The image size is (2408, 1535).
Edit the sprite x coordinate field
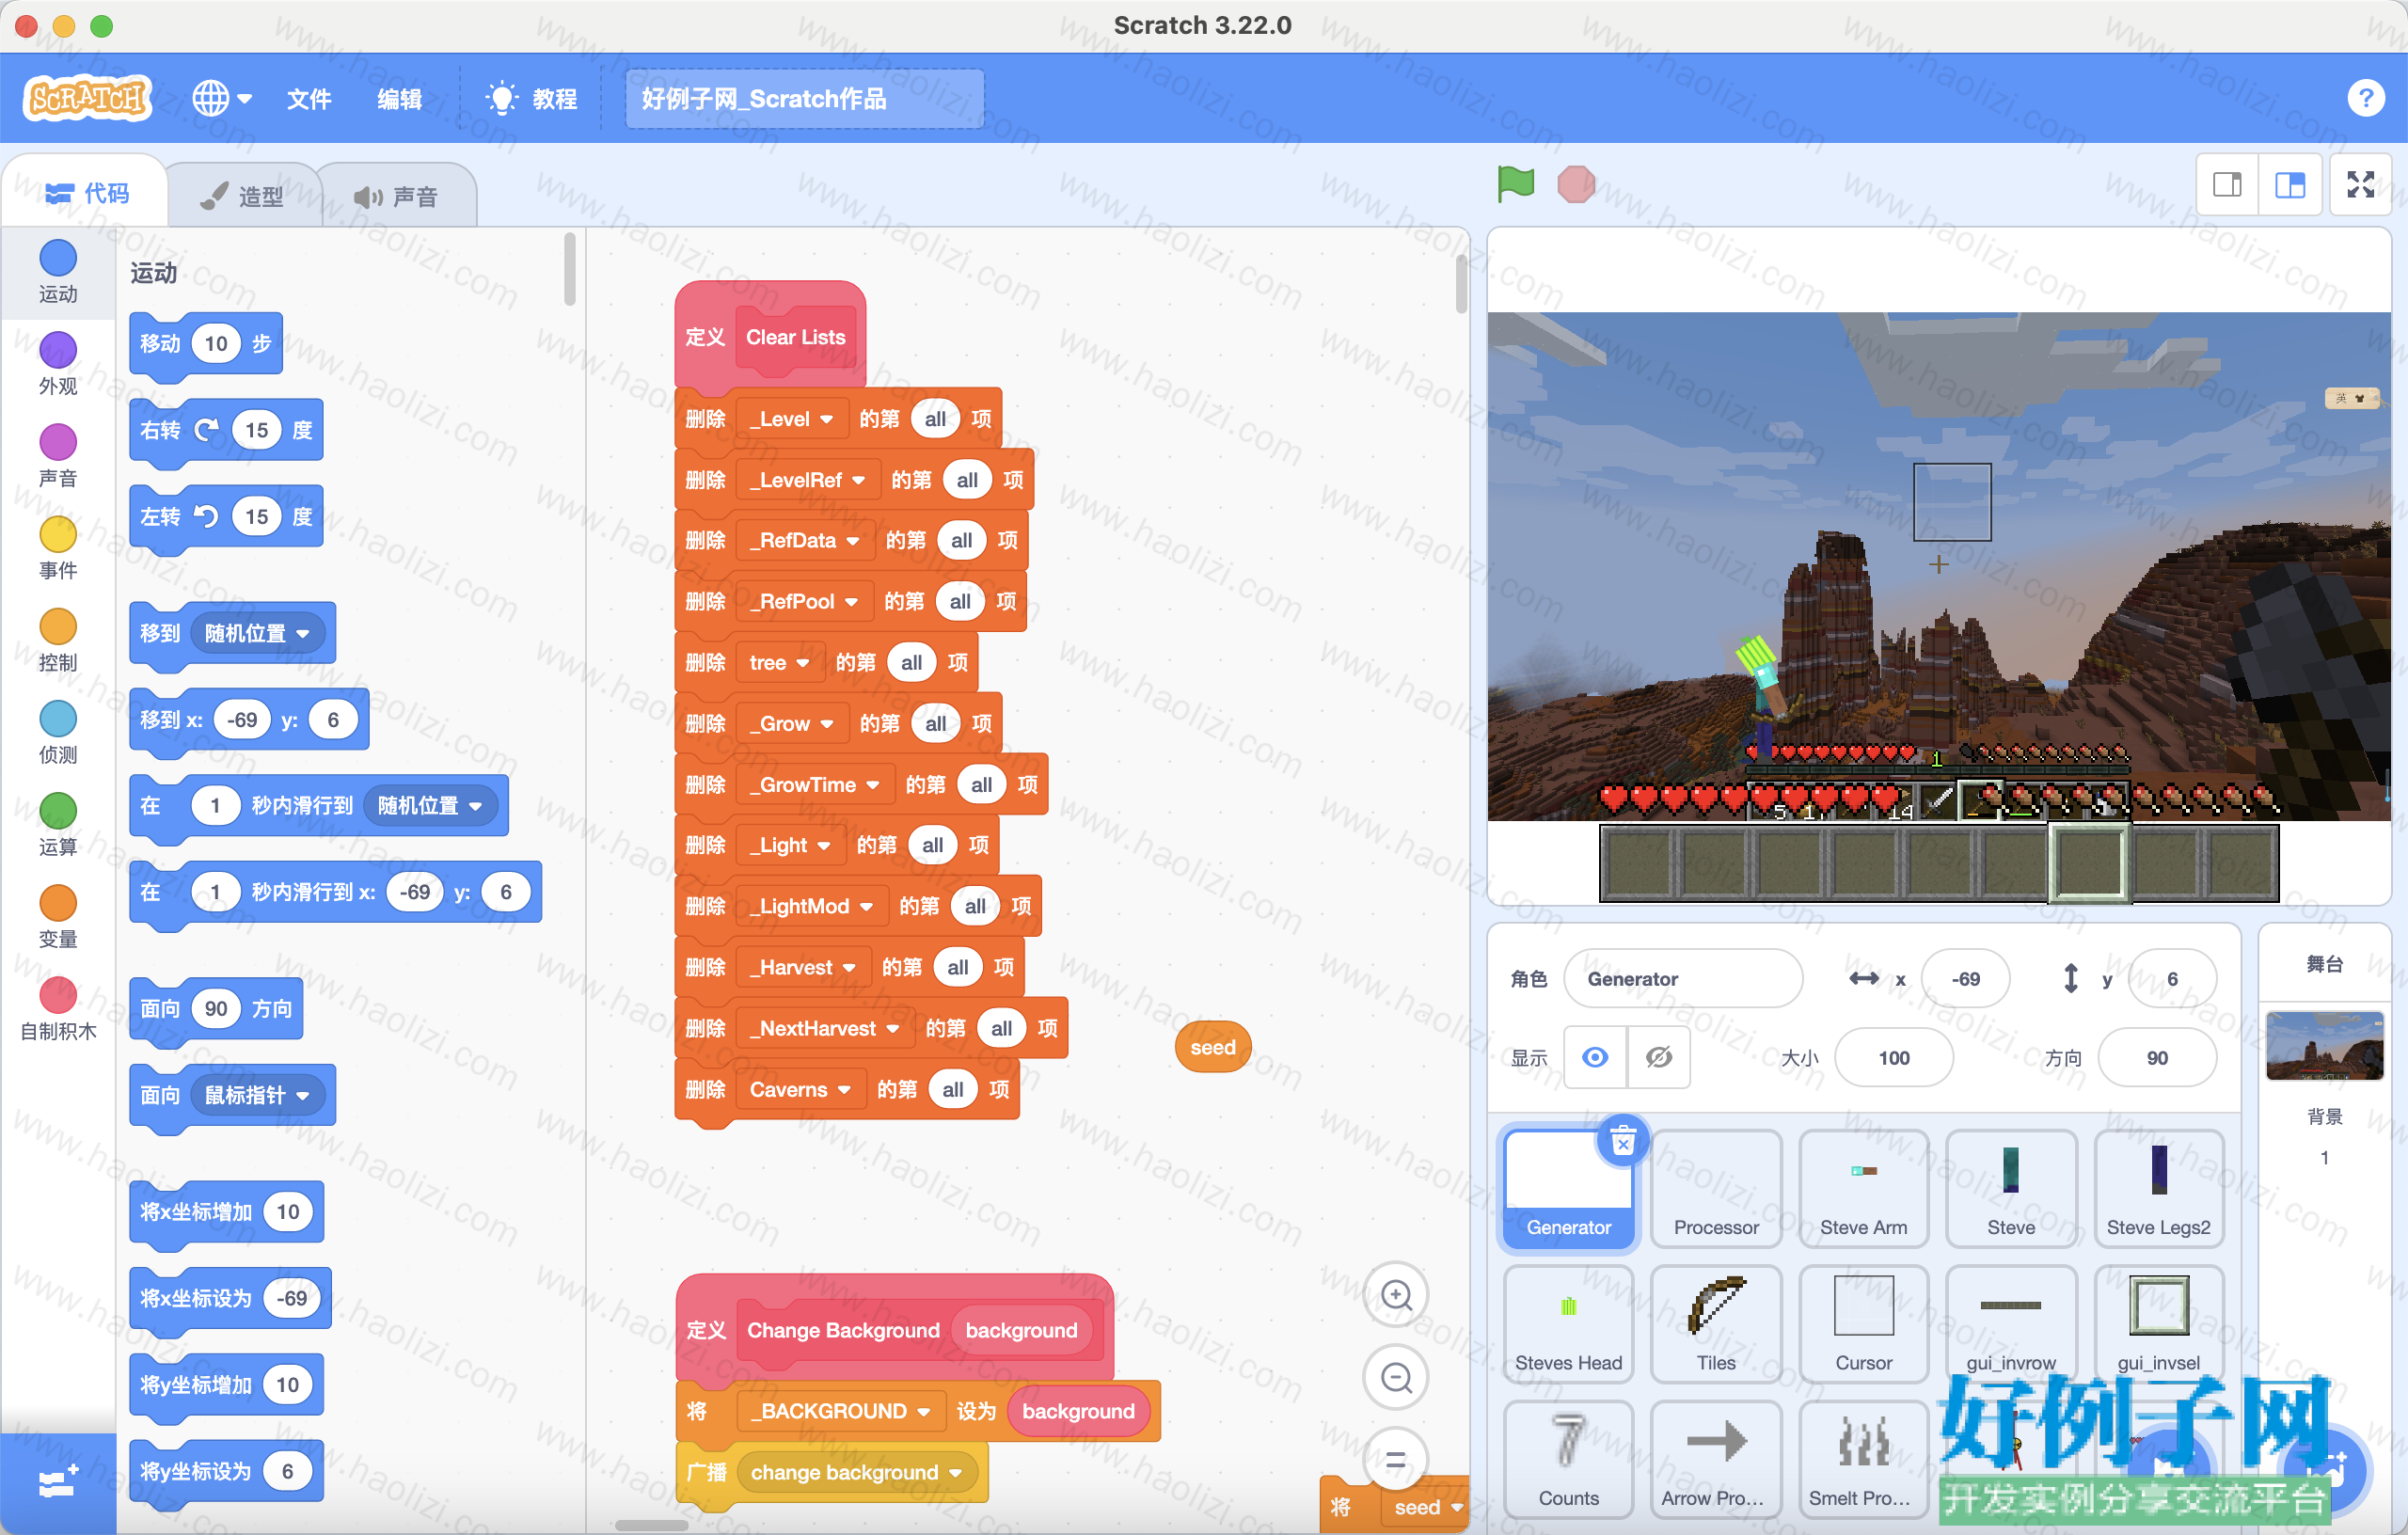pyautogui.click(x=1964, y=978)
